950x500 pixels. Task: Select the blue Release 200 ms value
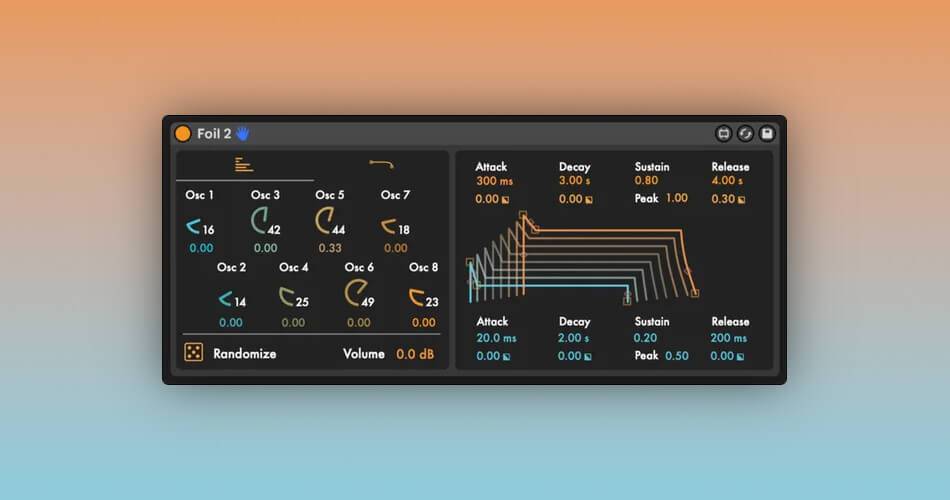point(729,338)
